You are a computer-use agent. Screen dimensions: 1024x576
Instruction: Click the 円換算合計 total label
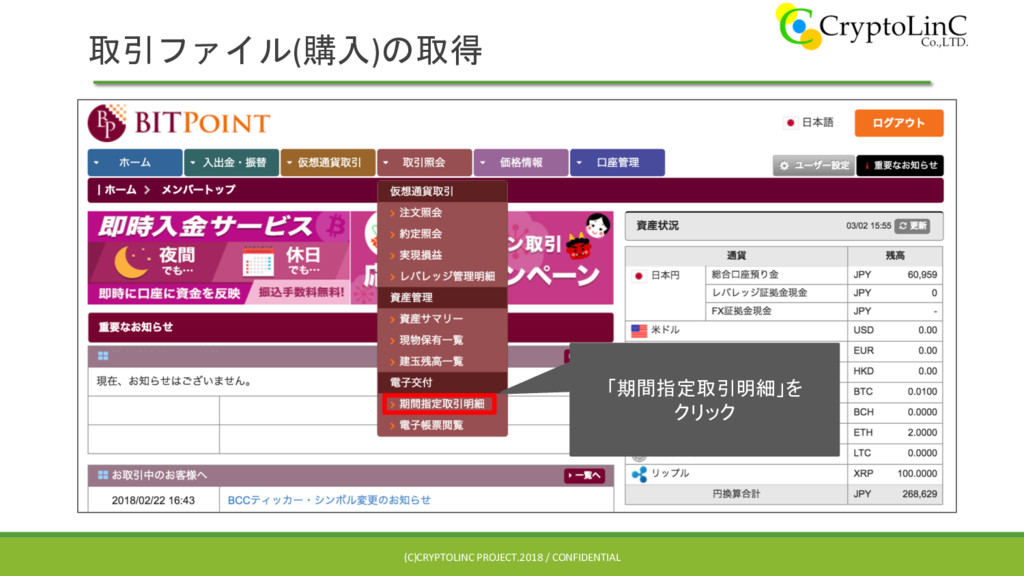(736, 494)
